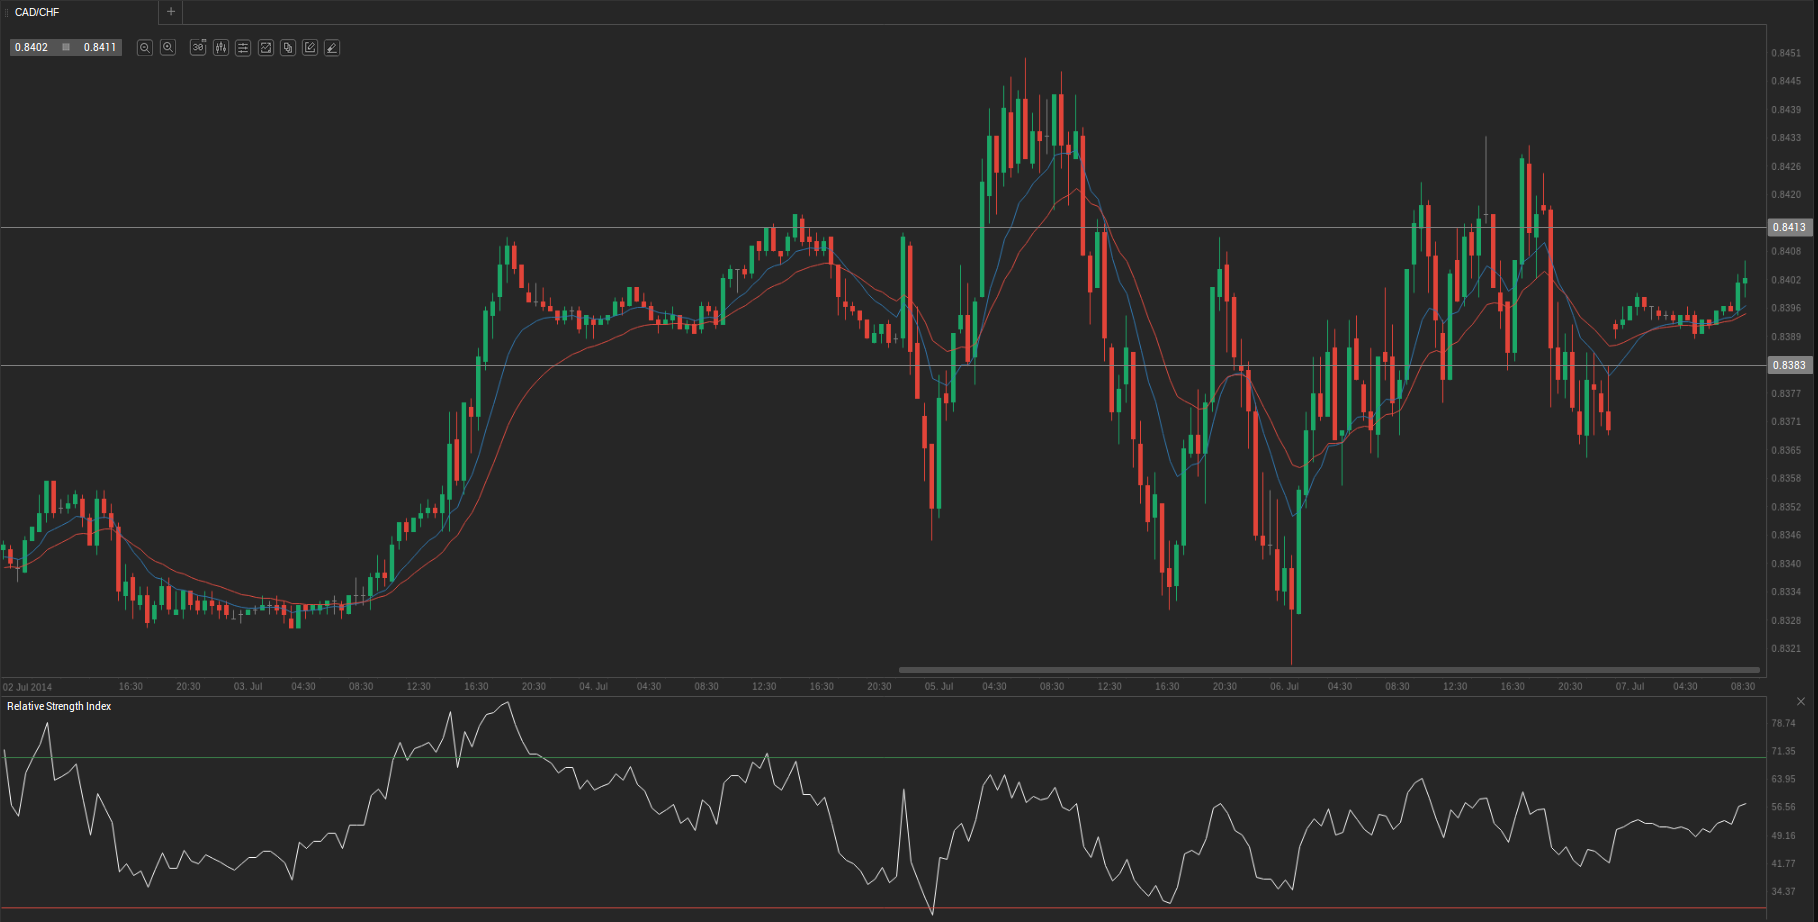
Task: Add a new chart tab
Action: coord(171,12)
